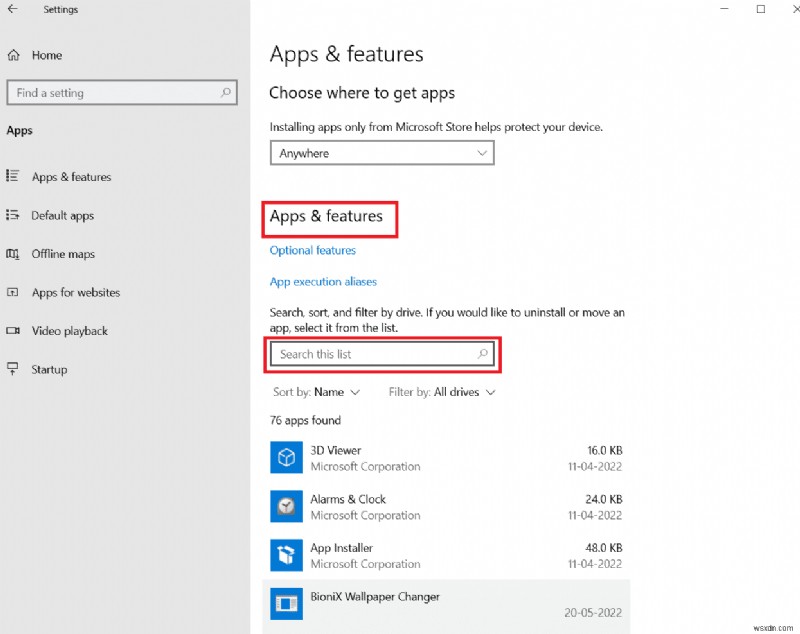Open the App execution aliases link
Image resolution: width=800 pixels, height=634 pixels.
click(x=323, y=281)
